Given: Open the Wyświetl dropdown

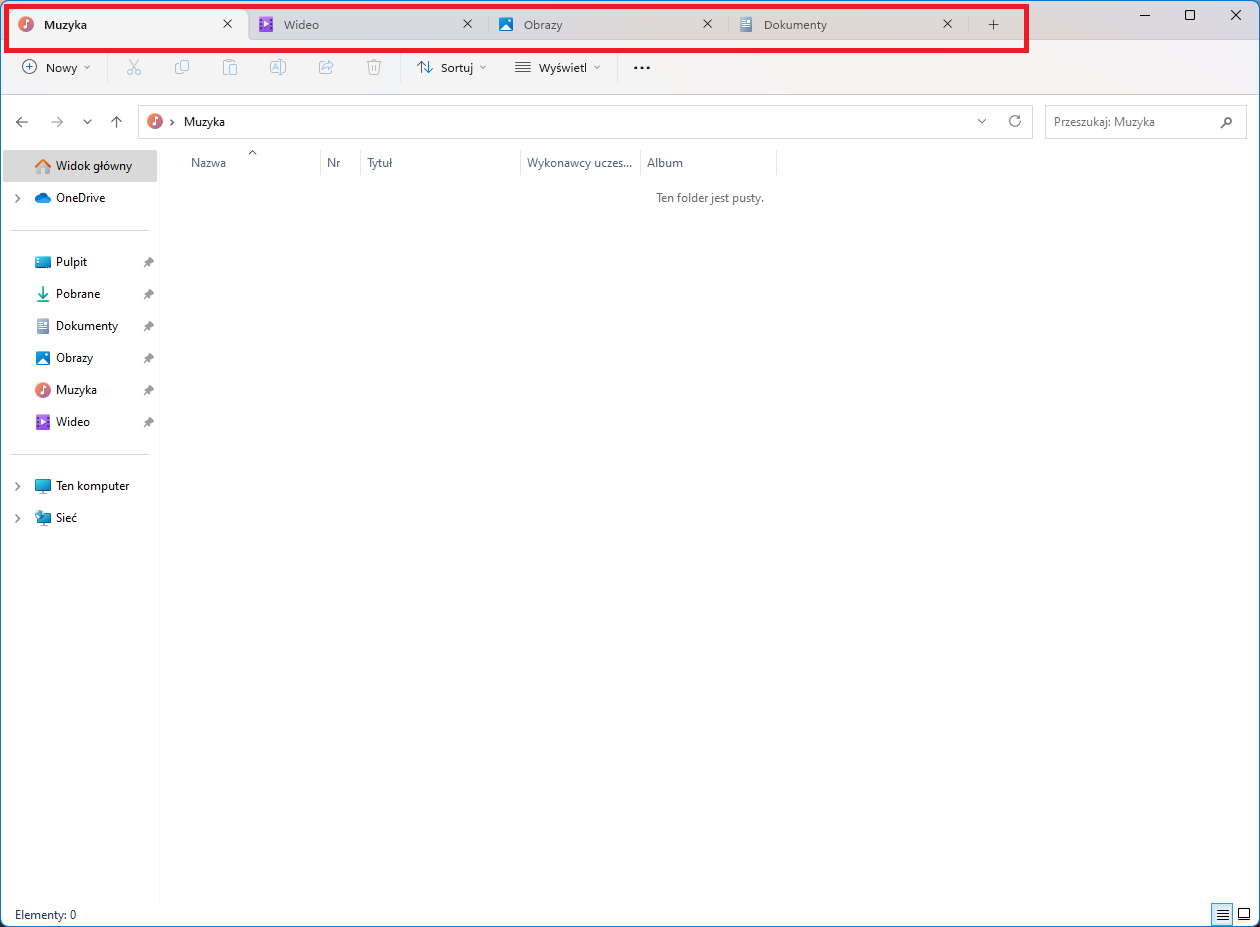Looking at the screenshot, I should [x=557, y=67].
